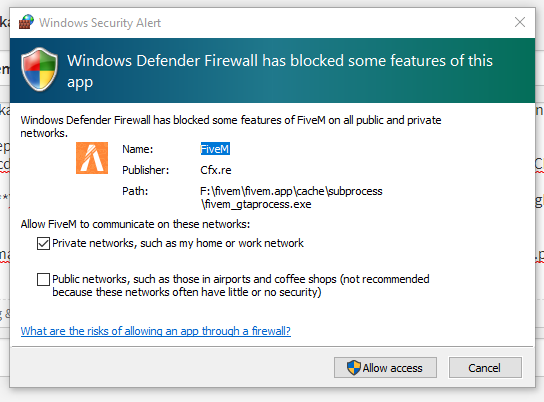Screen dimensions: 544x402
Task: Open the firewall risks help link
Action: (x=155, y=331)
